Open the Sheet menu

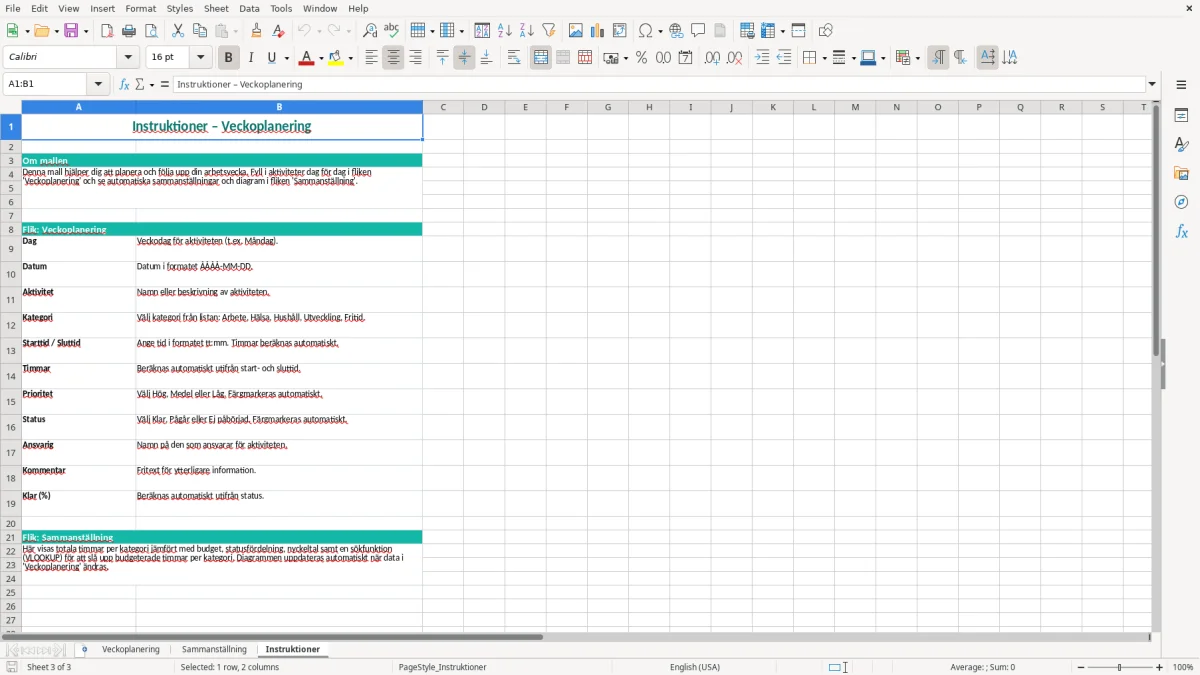pyautogui.click(x=216, y=8)
